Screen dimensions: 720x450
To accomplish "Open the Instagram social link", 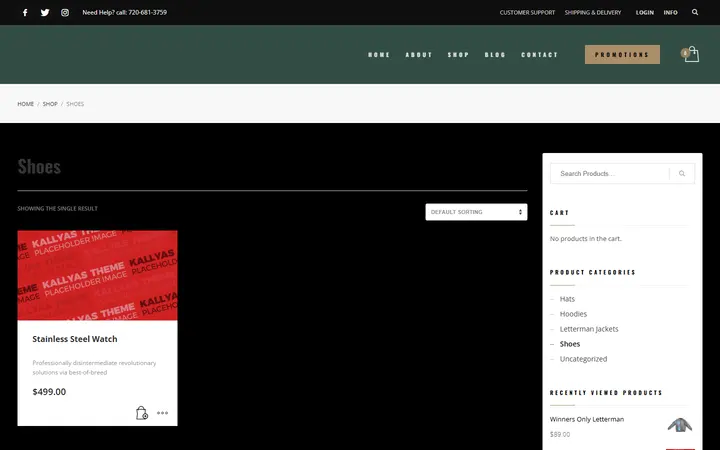I will click(65, 12).
